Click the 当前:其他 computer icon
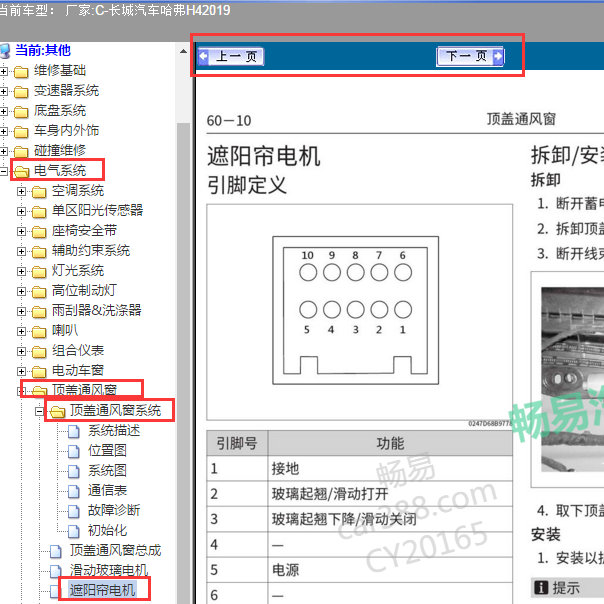The height and width of the screenshot is (604, 604). pyautogui.click(x=5, y=51)
